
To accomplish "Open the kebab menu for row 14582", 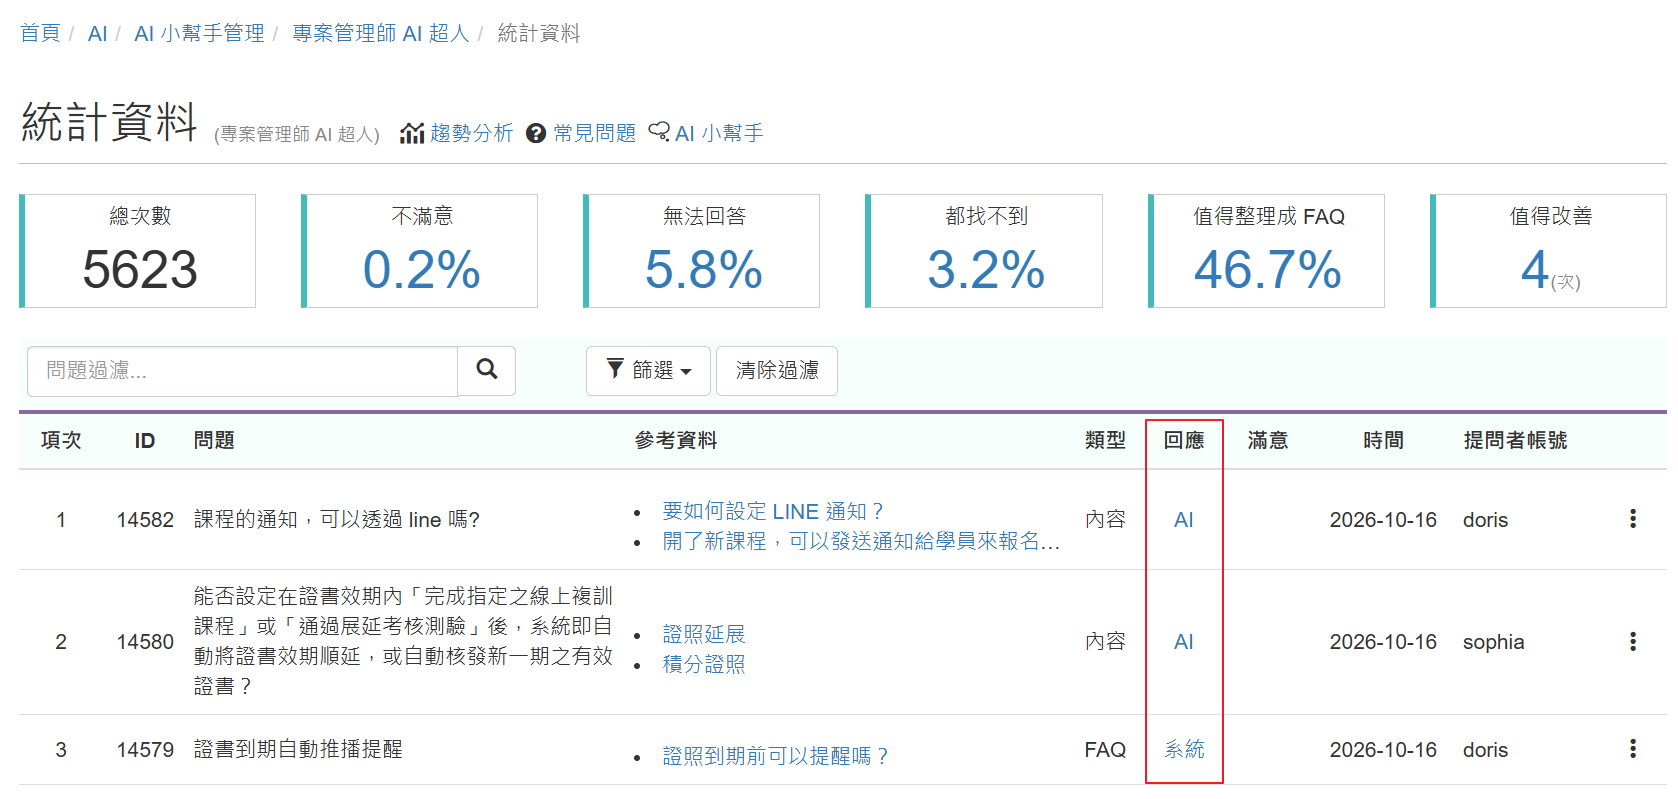I will pyautogui.click(x=1633, y=519).
